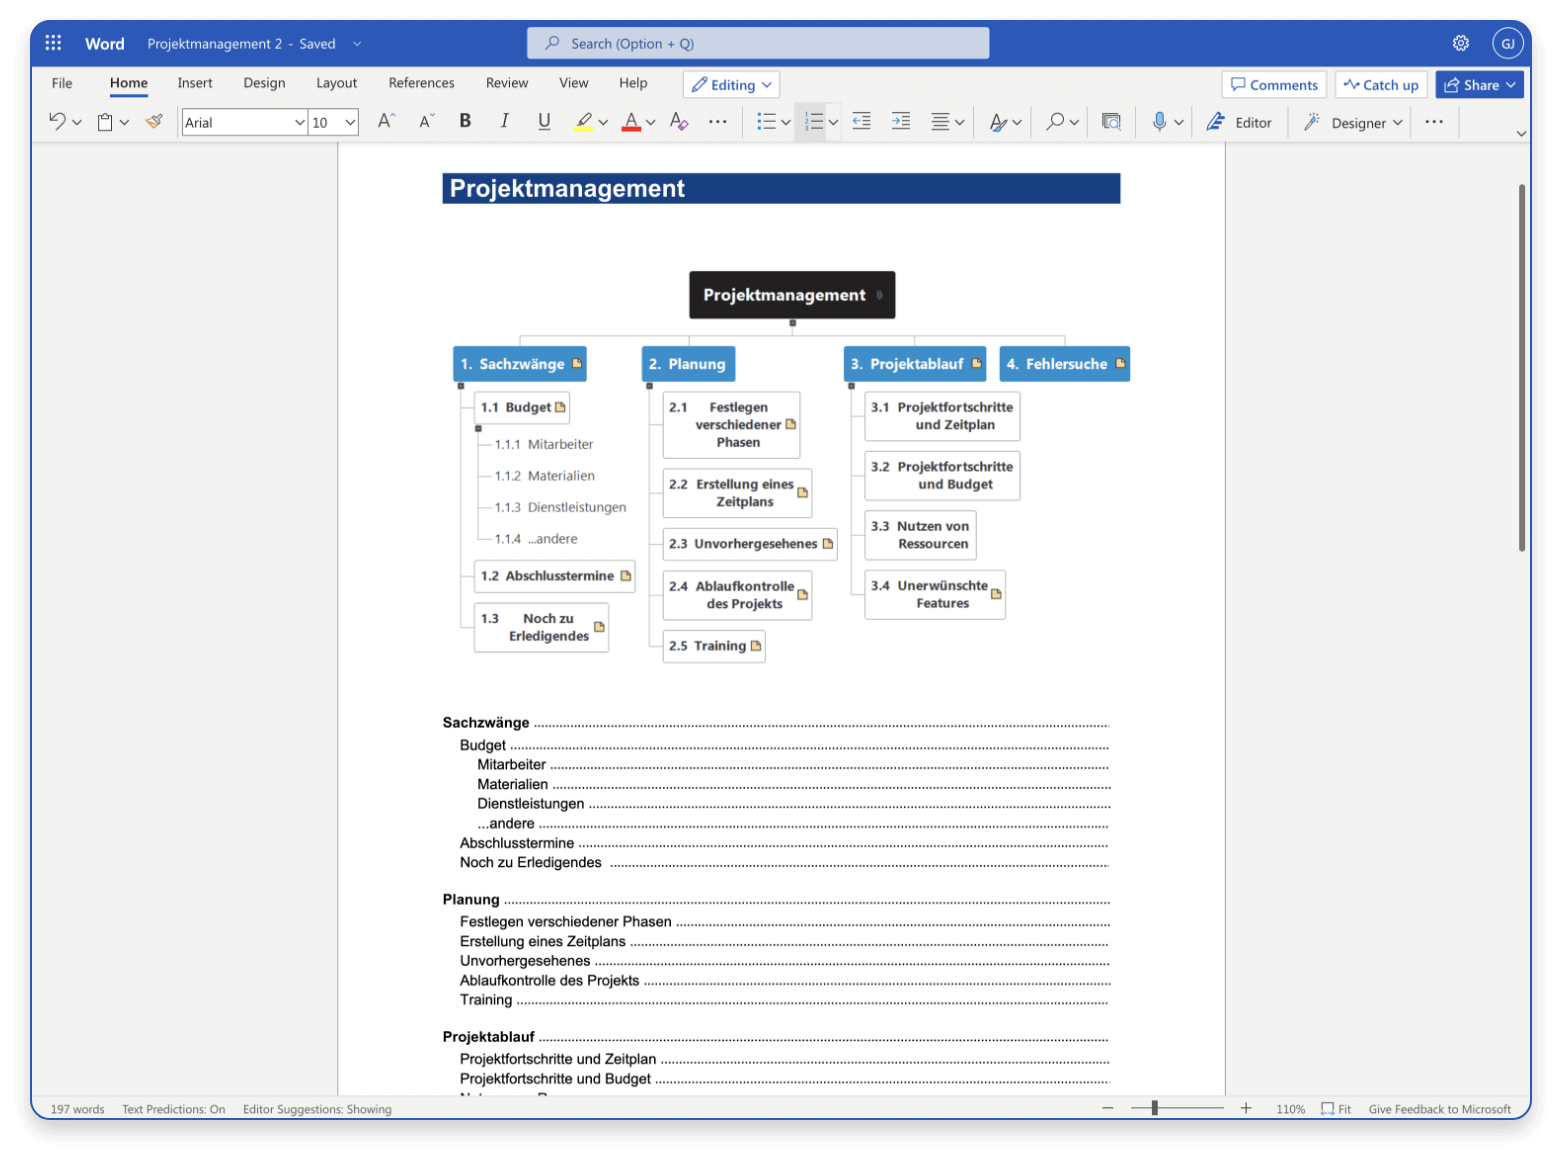
Task: Open Settings gear icon
Action: click(x=1461, y=43)
